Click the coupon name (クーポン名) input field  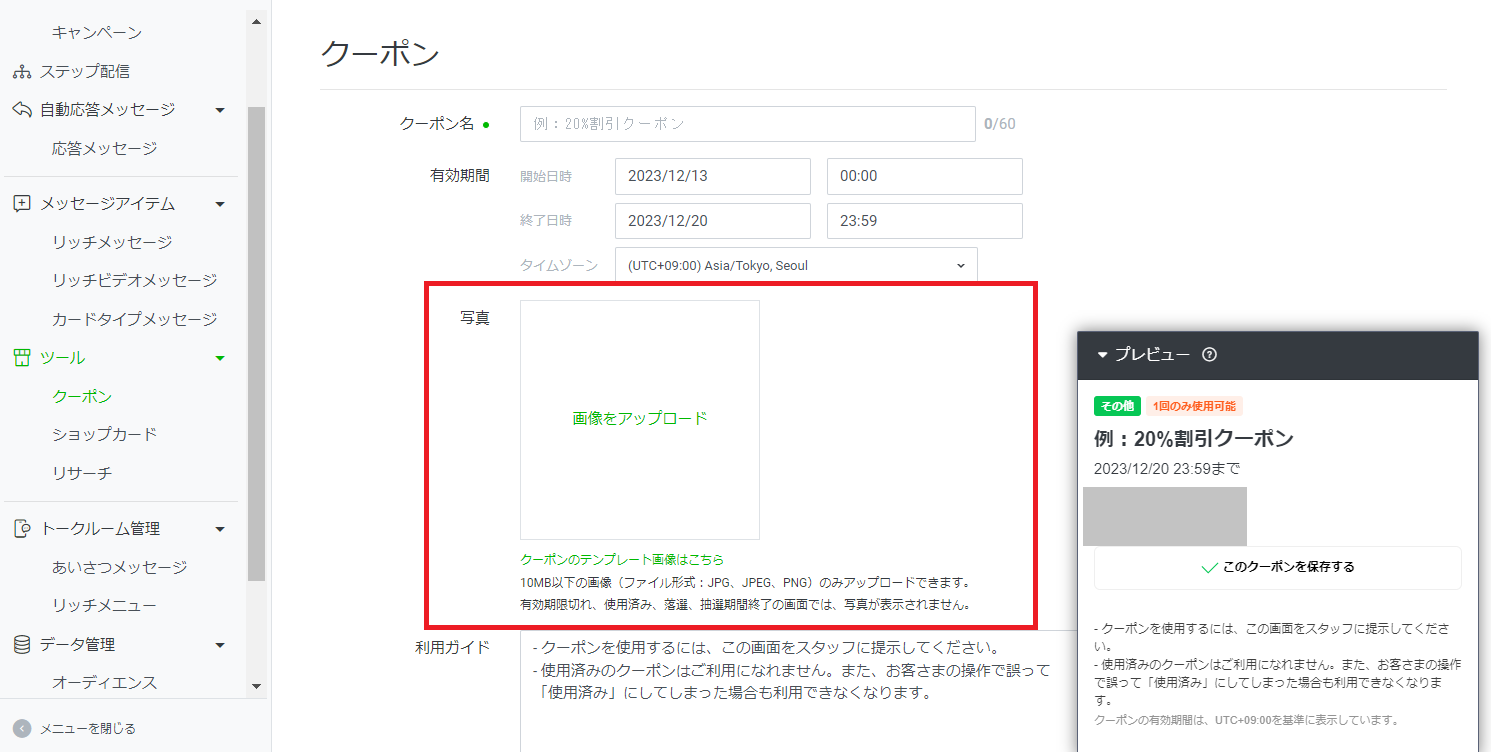747,124
